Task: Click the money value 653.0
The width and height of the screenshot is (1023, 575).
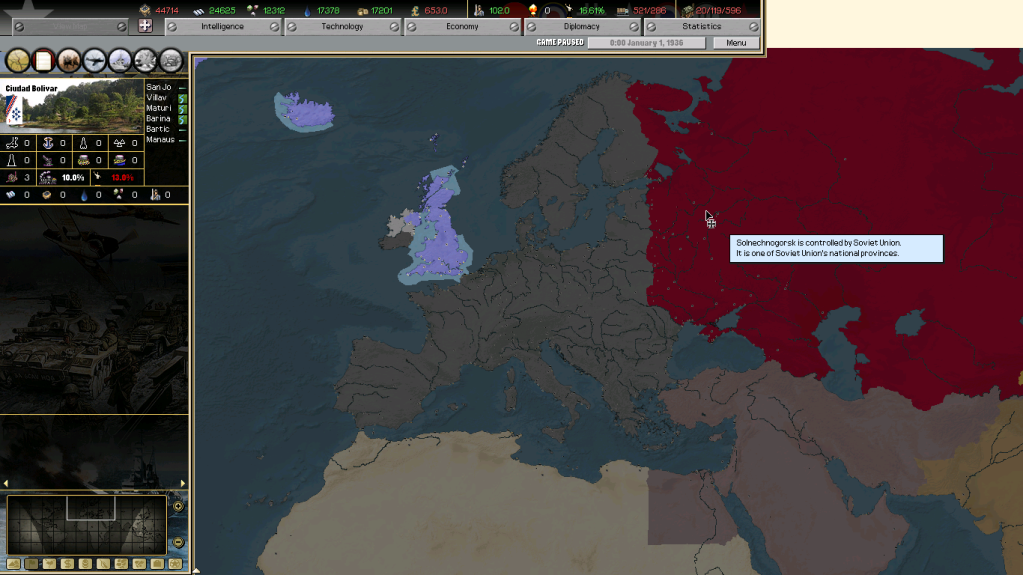Action: pos(436,10)
